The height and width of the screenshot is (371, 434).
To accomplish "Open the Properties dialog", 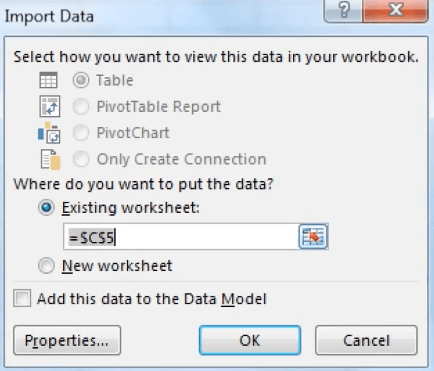I will pos(67,340).
